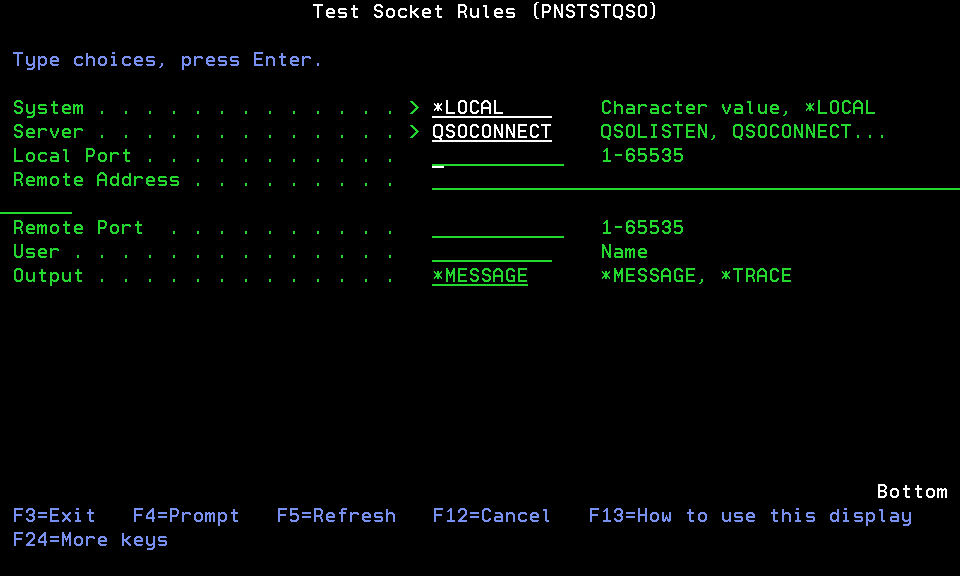Hit F5=Refresh at the bottom
The height and width of the screenshot is (576, 960).
pos(336,516)
